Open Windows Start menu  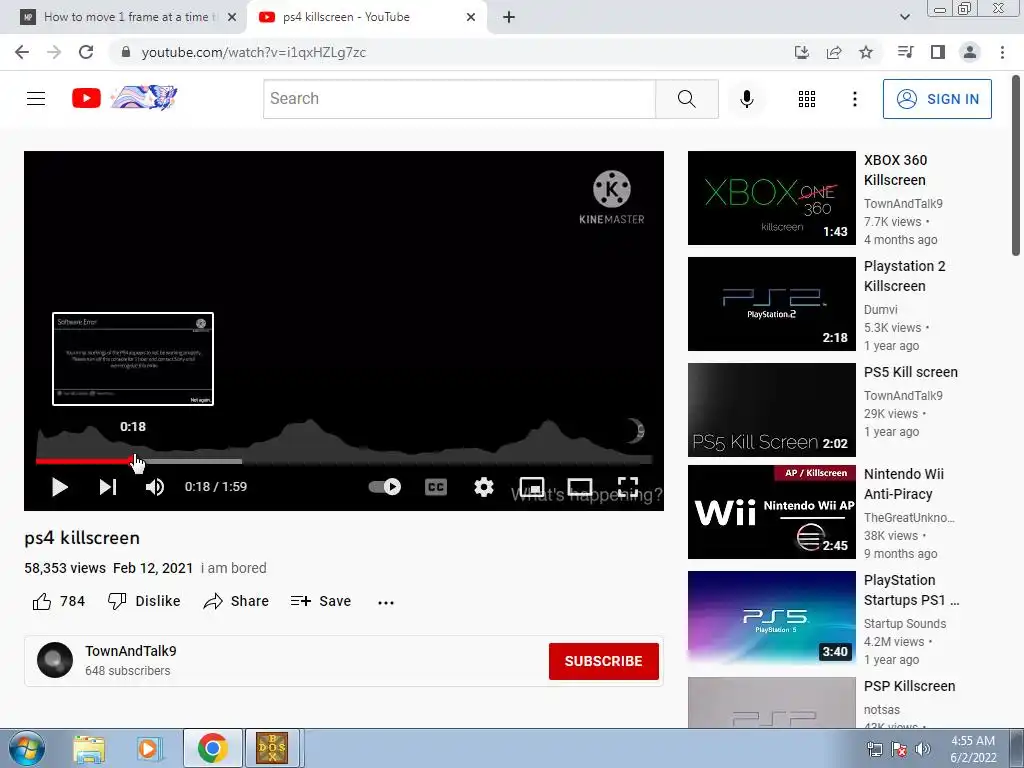[x=26, y=748]
